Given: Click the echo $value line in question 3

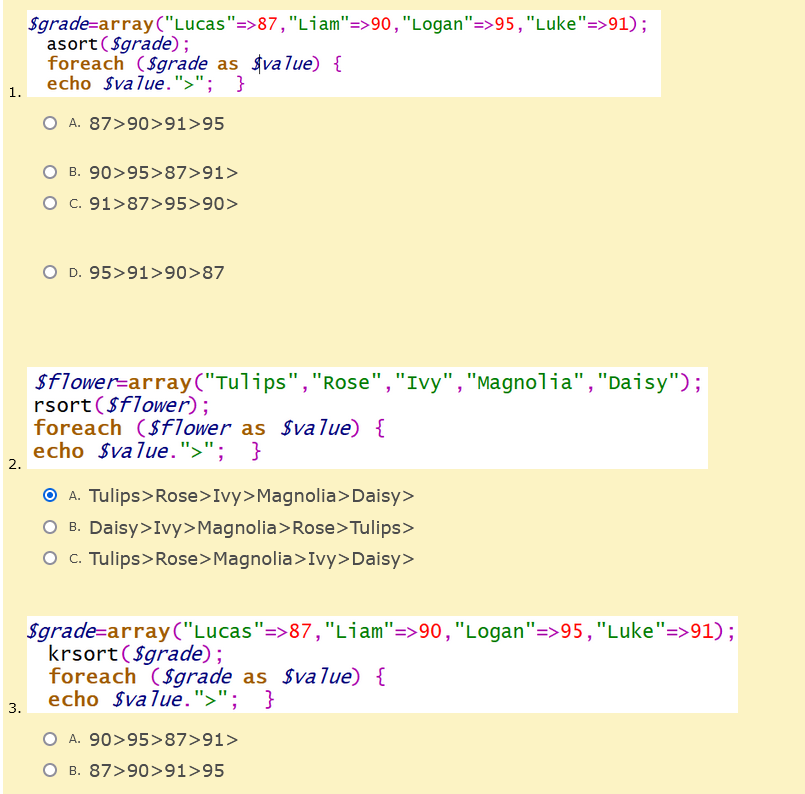Looking at the screenshot, I should (161, 700).
